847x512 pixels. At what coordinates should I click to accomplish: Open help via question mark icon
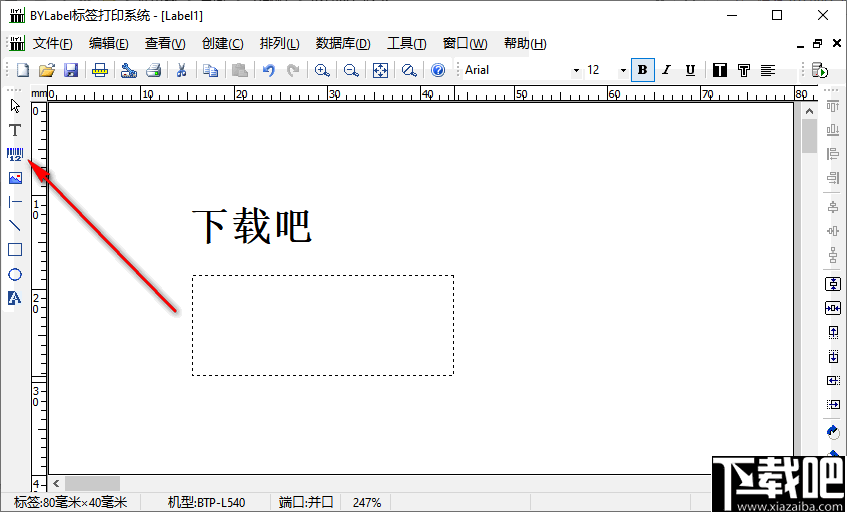438,70
